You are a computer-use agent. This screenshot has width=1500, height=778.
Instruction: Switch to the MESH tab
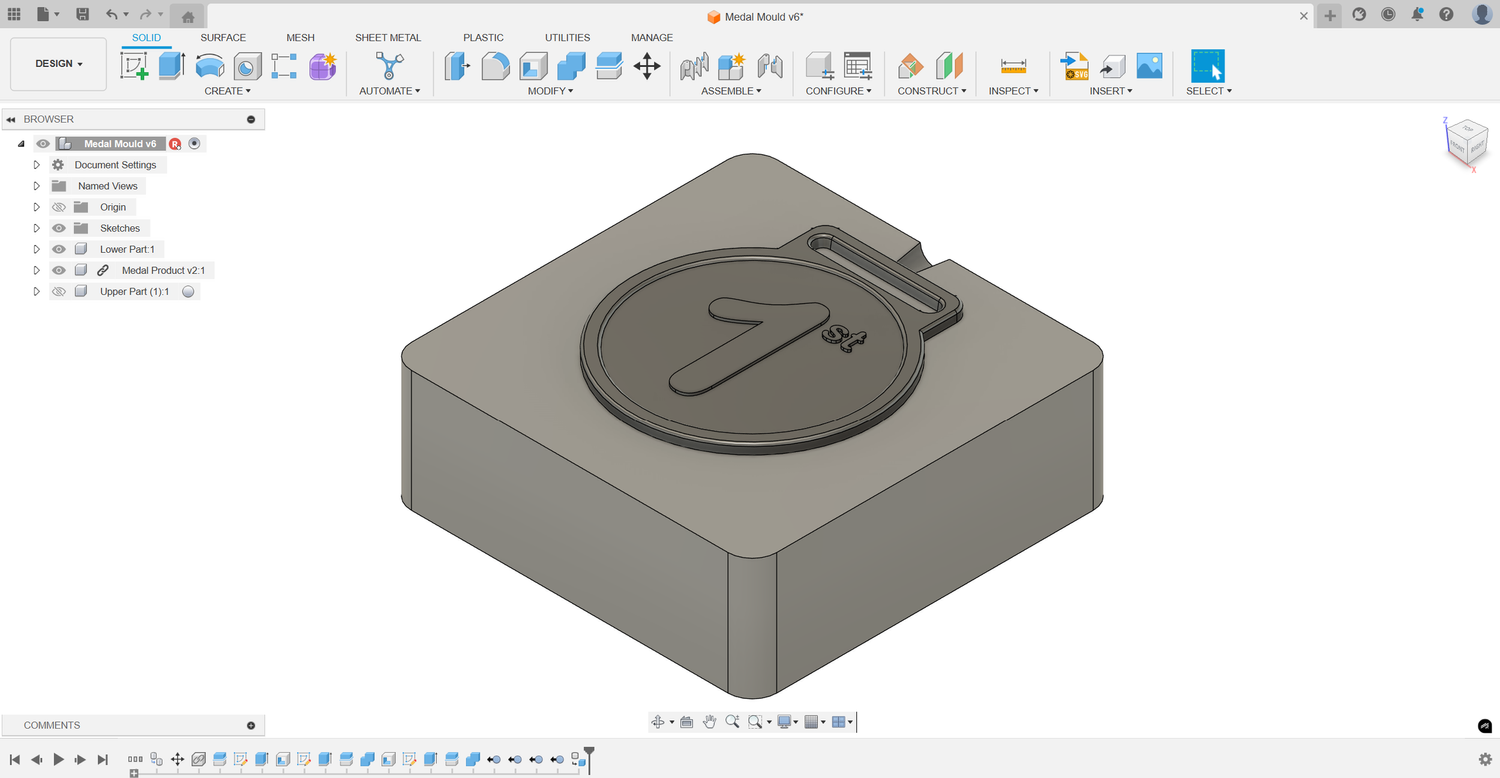(300, 38)
